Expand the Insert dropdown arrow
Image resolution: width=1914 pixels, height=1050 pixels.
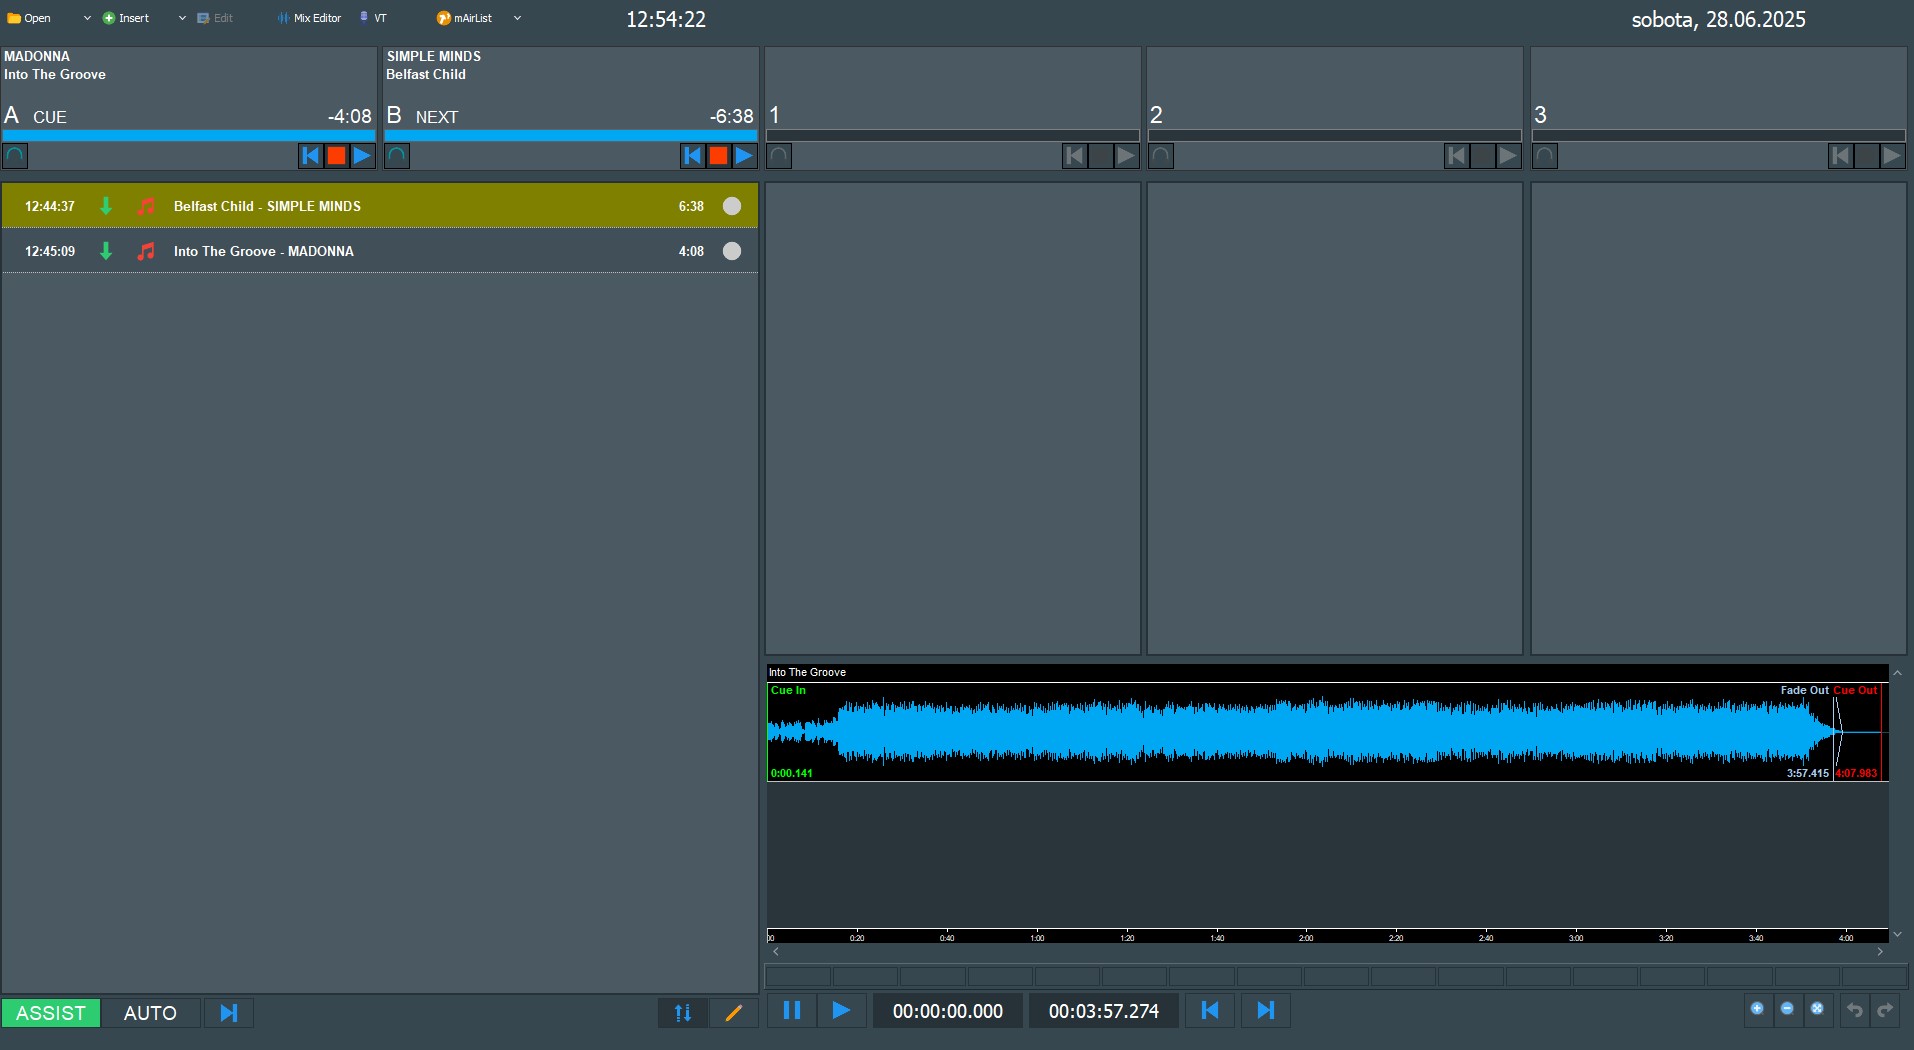[182, 18]
